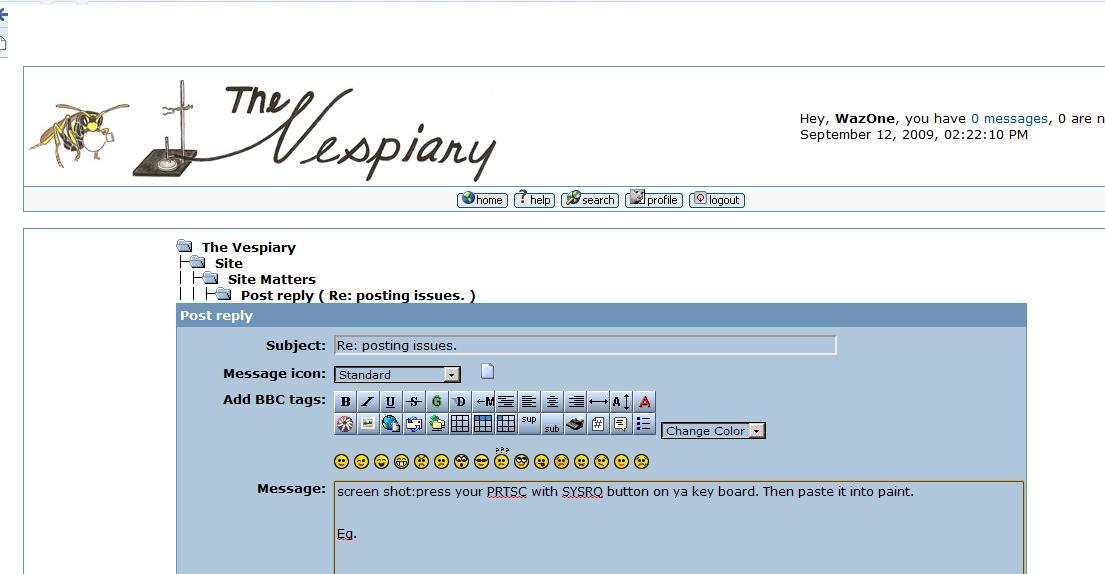
Task: Open the search page
Action: pyautogui.click(x=590, y=200)
